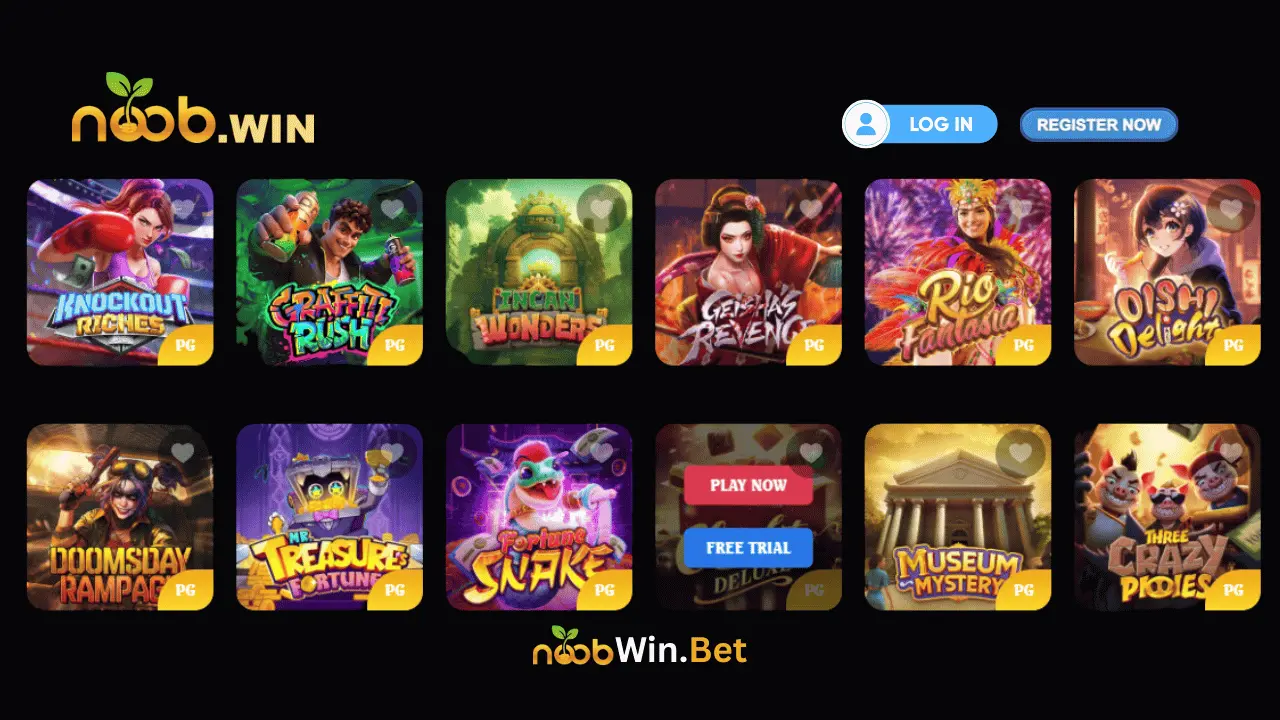1280x720 pixels.
Task: Favorite Knockout Riches with its heart icon
Action: coord(183,209)
